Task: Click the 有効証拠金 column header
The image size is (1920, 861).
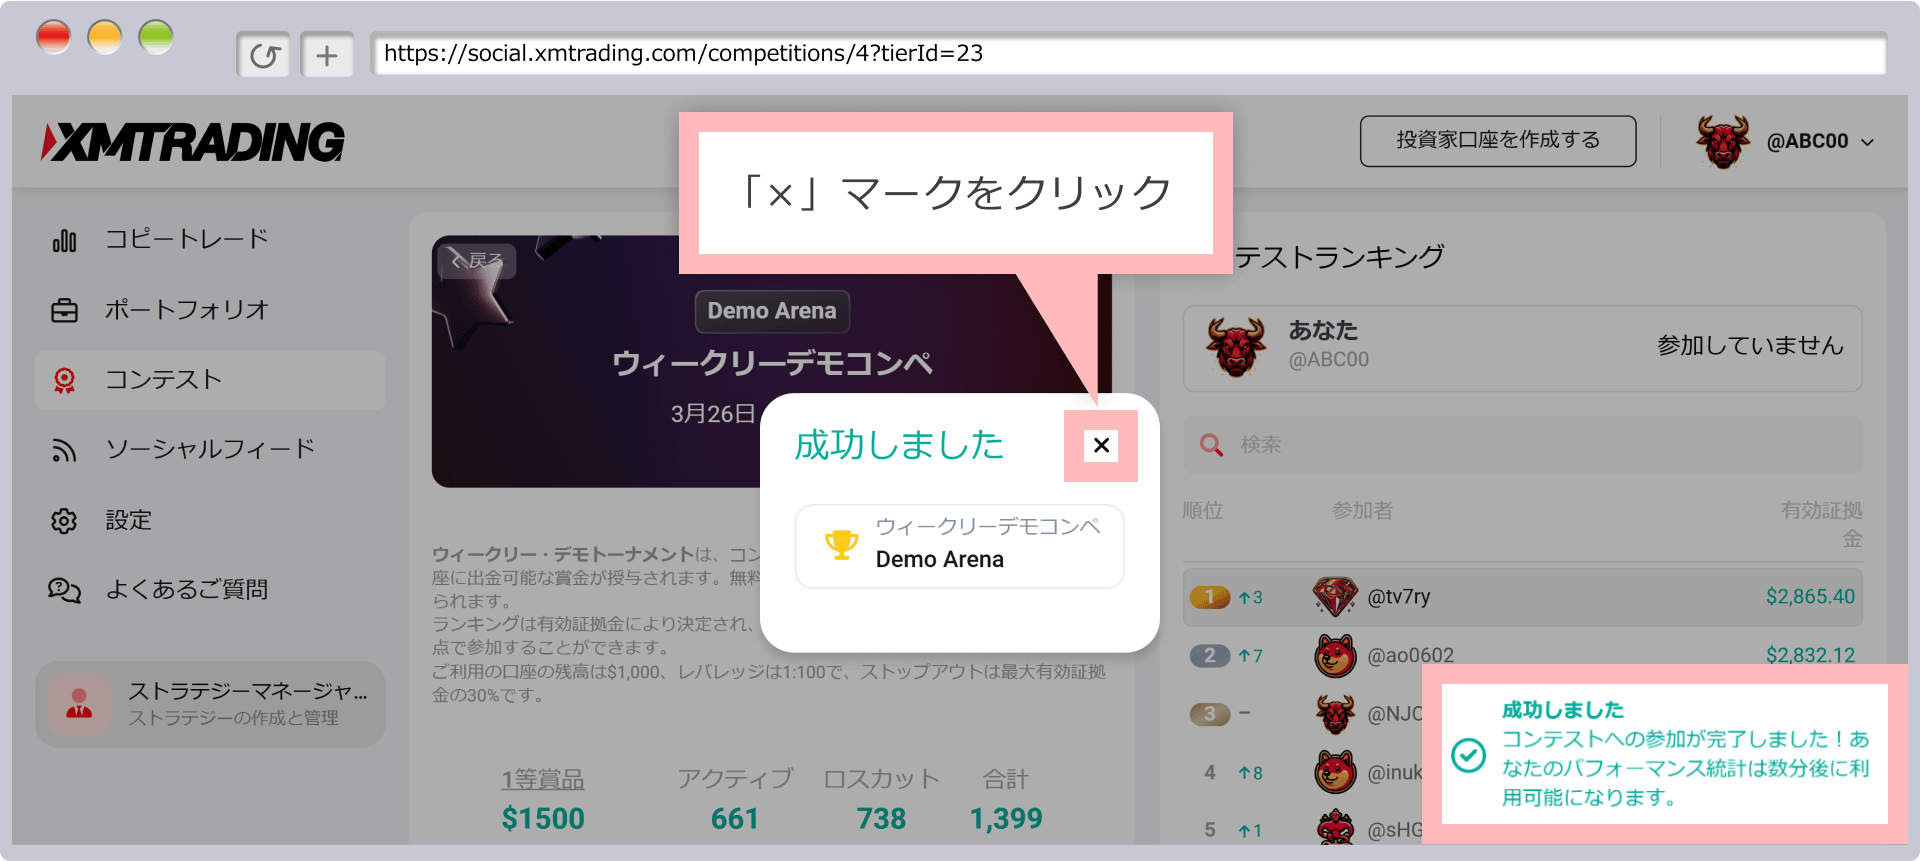Action: pyautogui.click(x=1822, y=525)
